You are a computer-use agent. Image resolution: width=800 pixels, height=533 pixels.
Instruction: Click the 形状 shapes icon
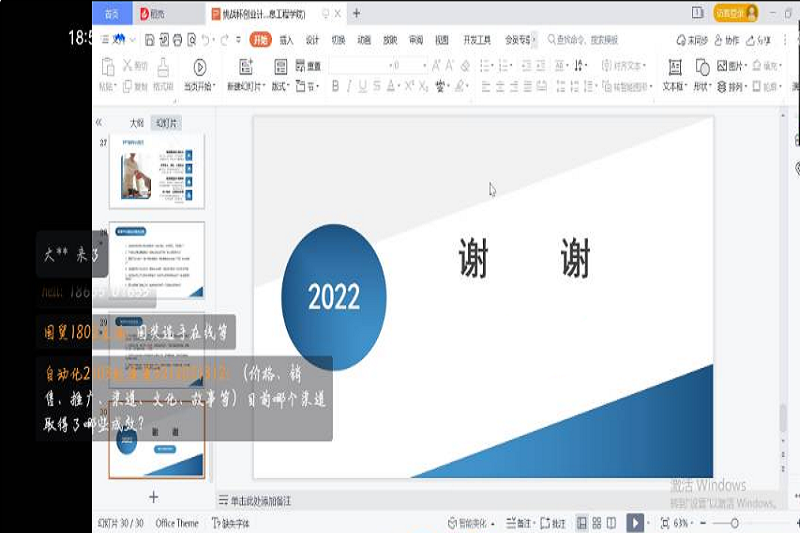pos(702,75)
